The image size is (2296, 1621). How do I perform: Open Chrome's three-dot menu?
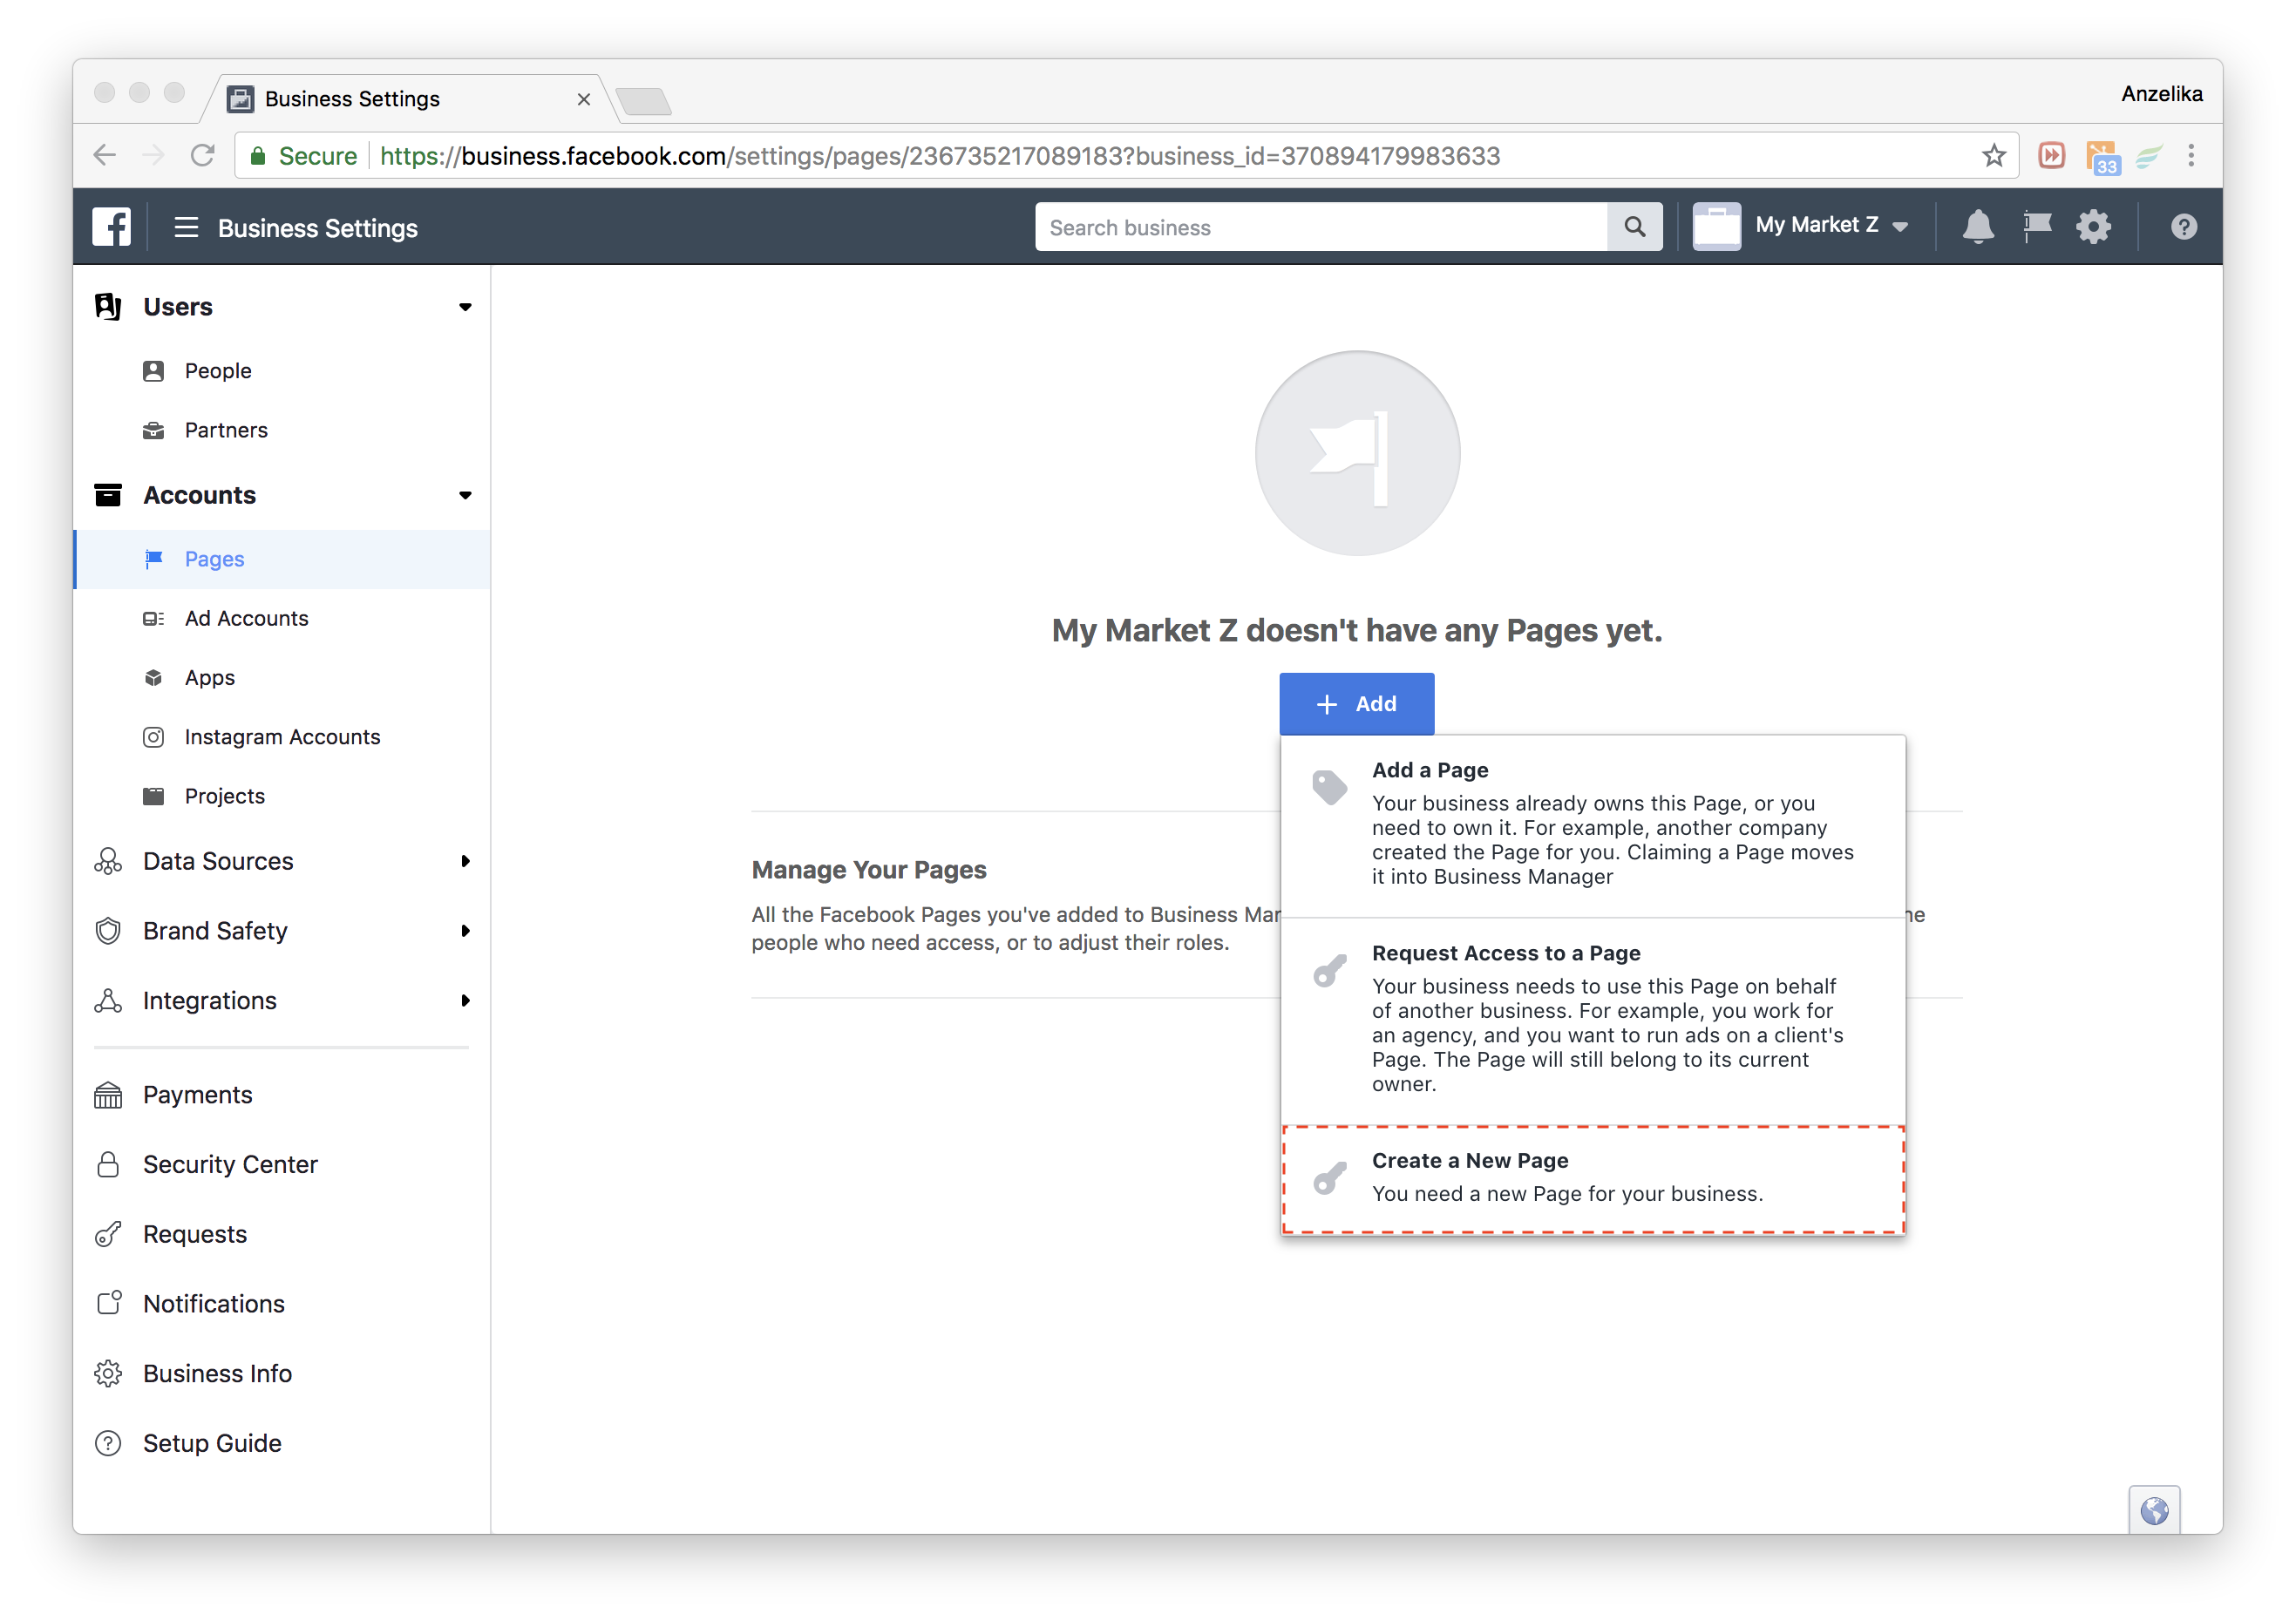[x=2191, y=155]
